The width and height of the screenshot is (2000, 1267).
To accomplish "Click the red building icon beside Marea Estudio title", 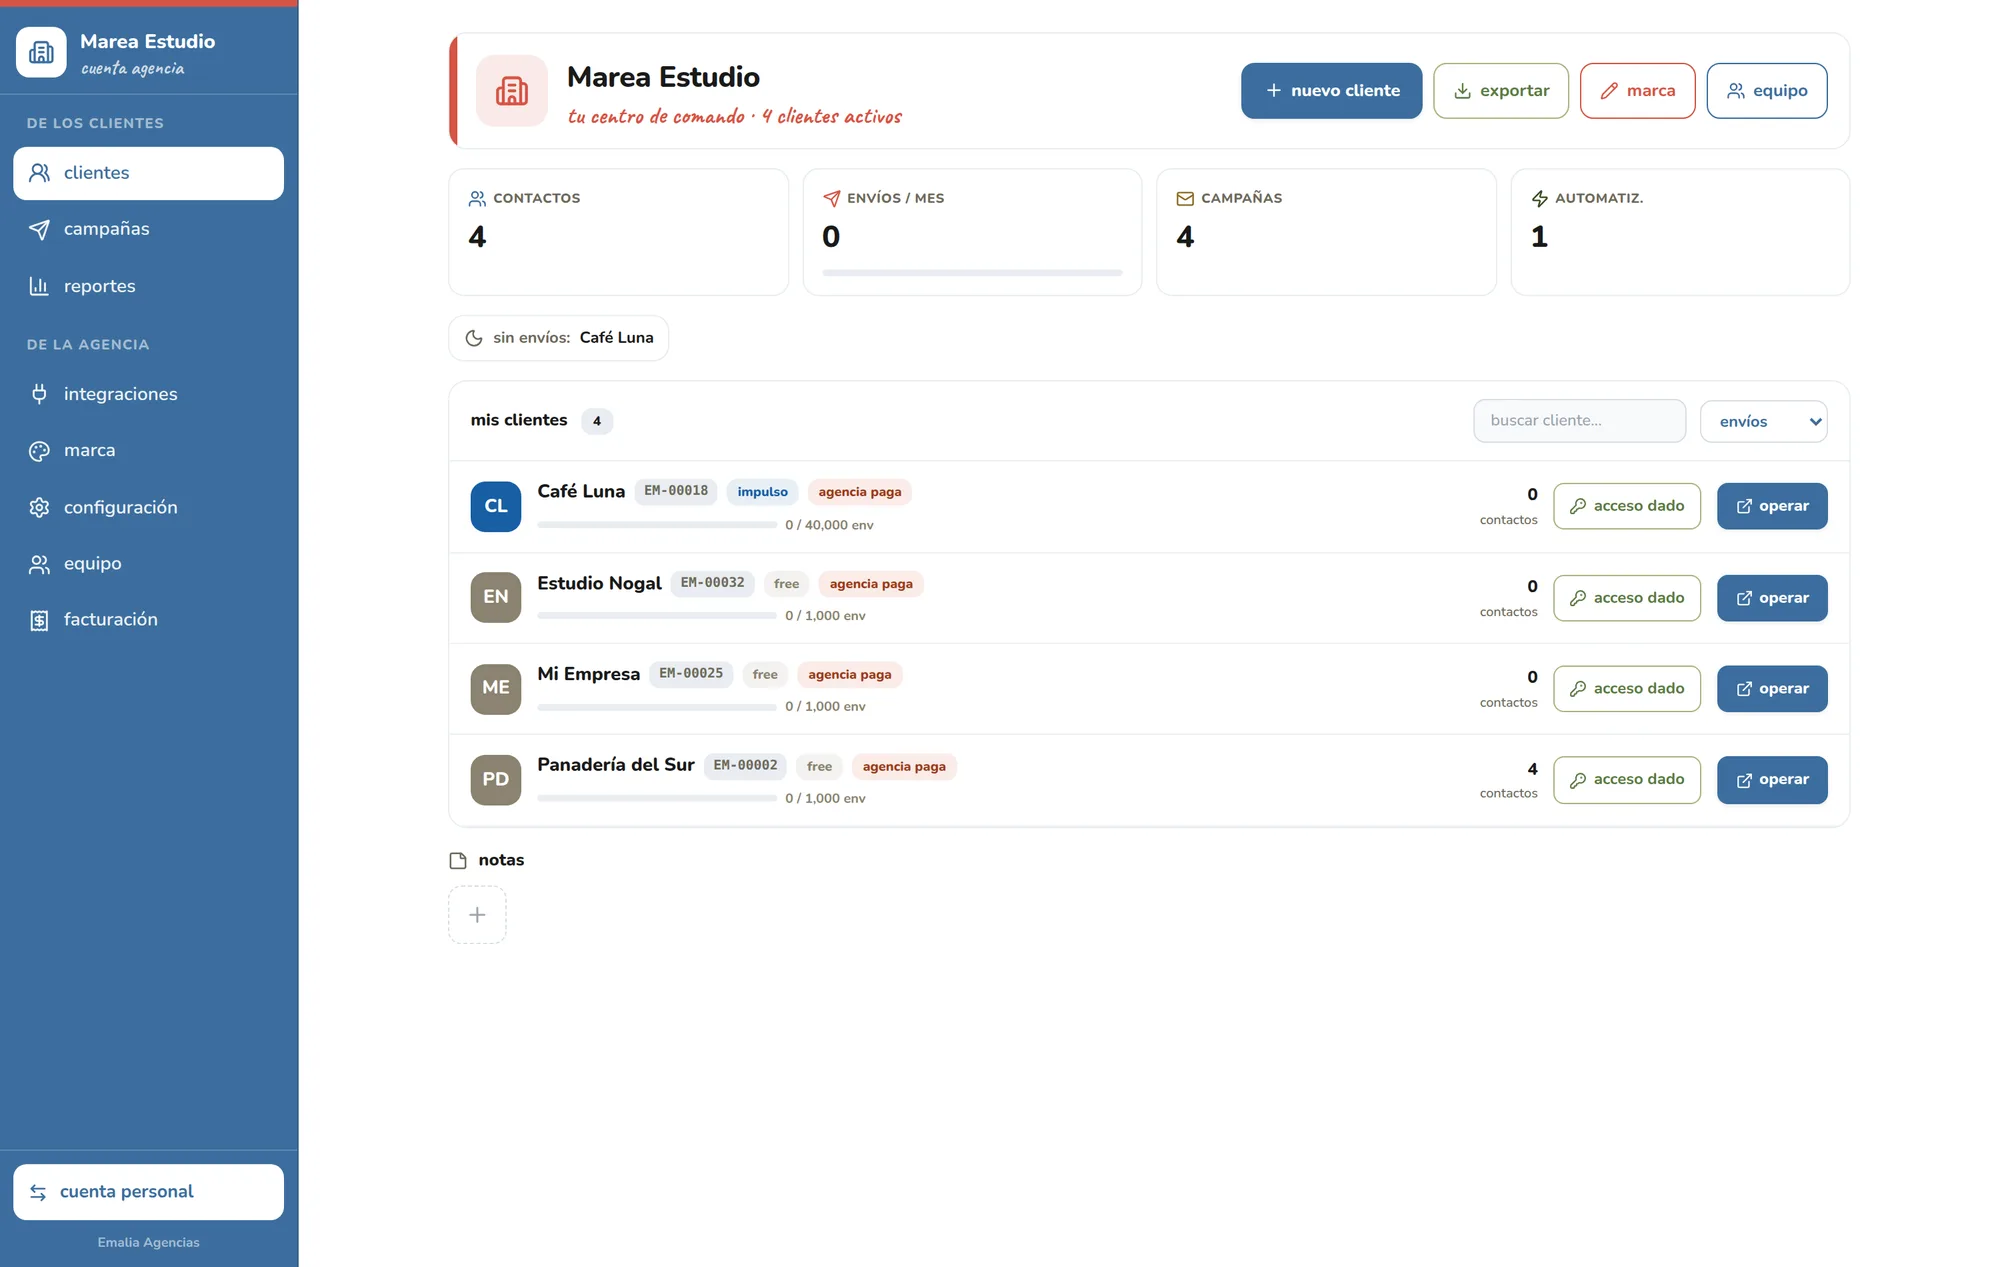I will 512,91.
